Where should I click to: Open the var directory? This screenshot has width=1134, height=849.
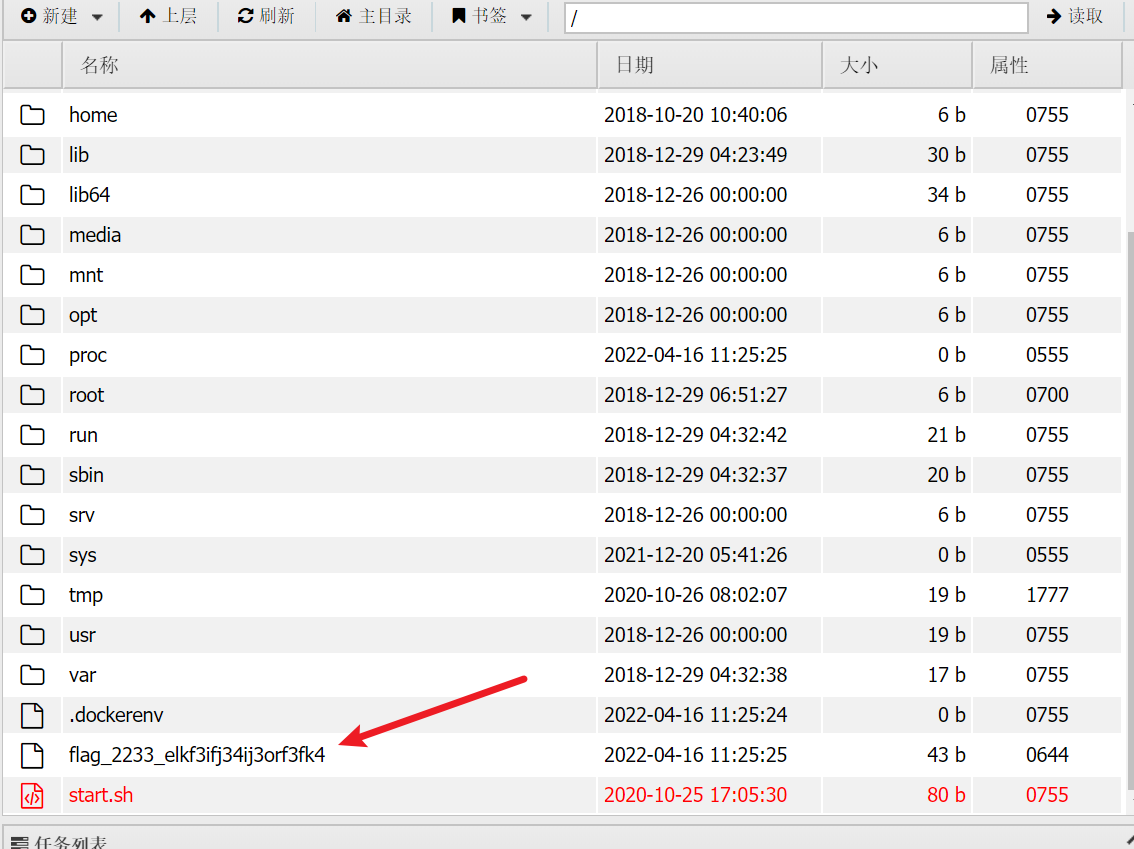83,675
